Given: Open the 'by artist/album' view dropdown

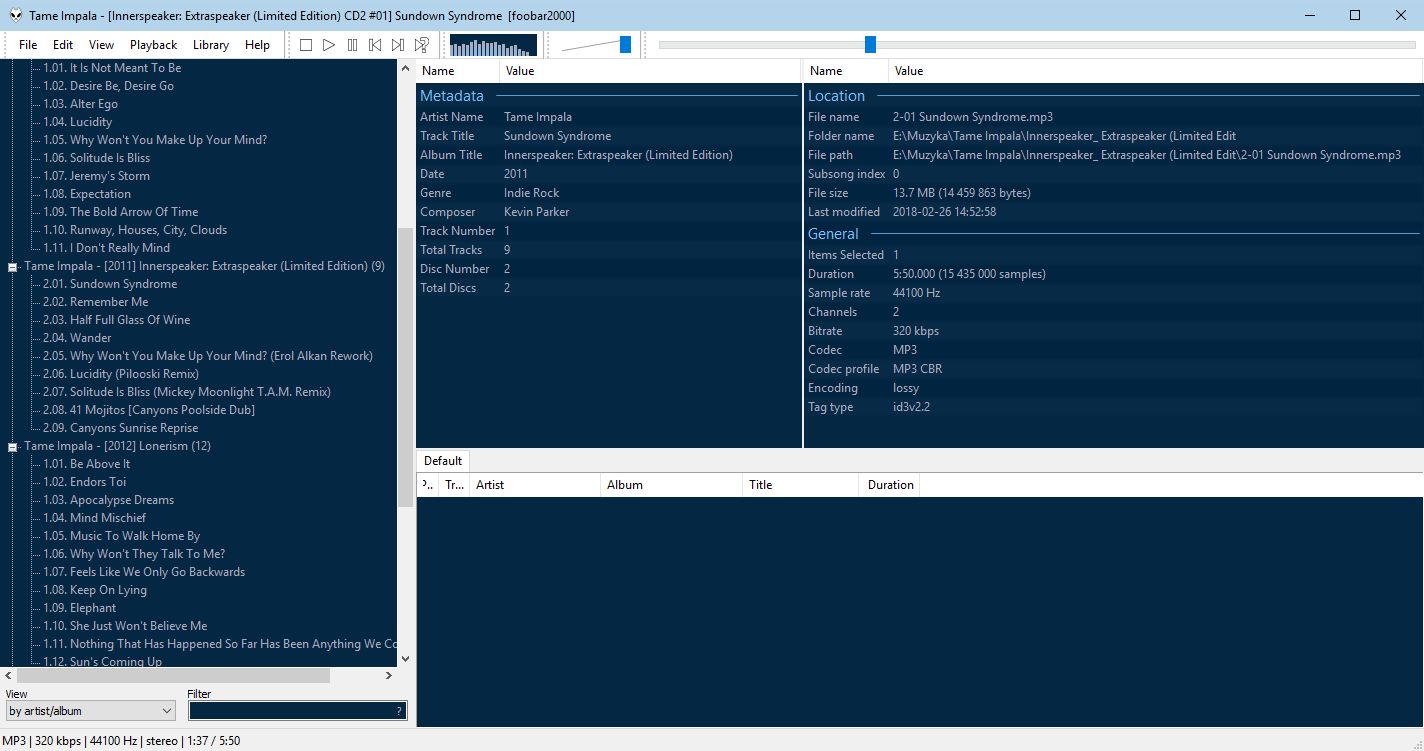Looking at the screenshot, I should pos(90,711).
